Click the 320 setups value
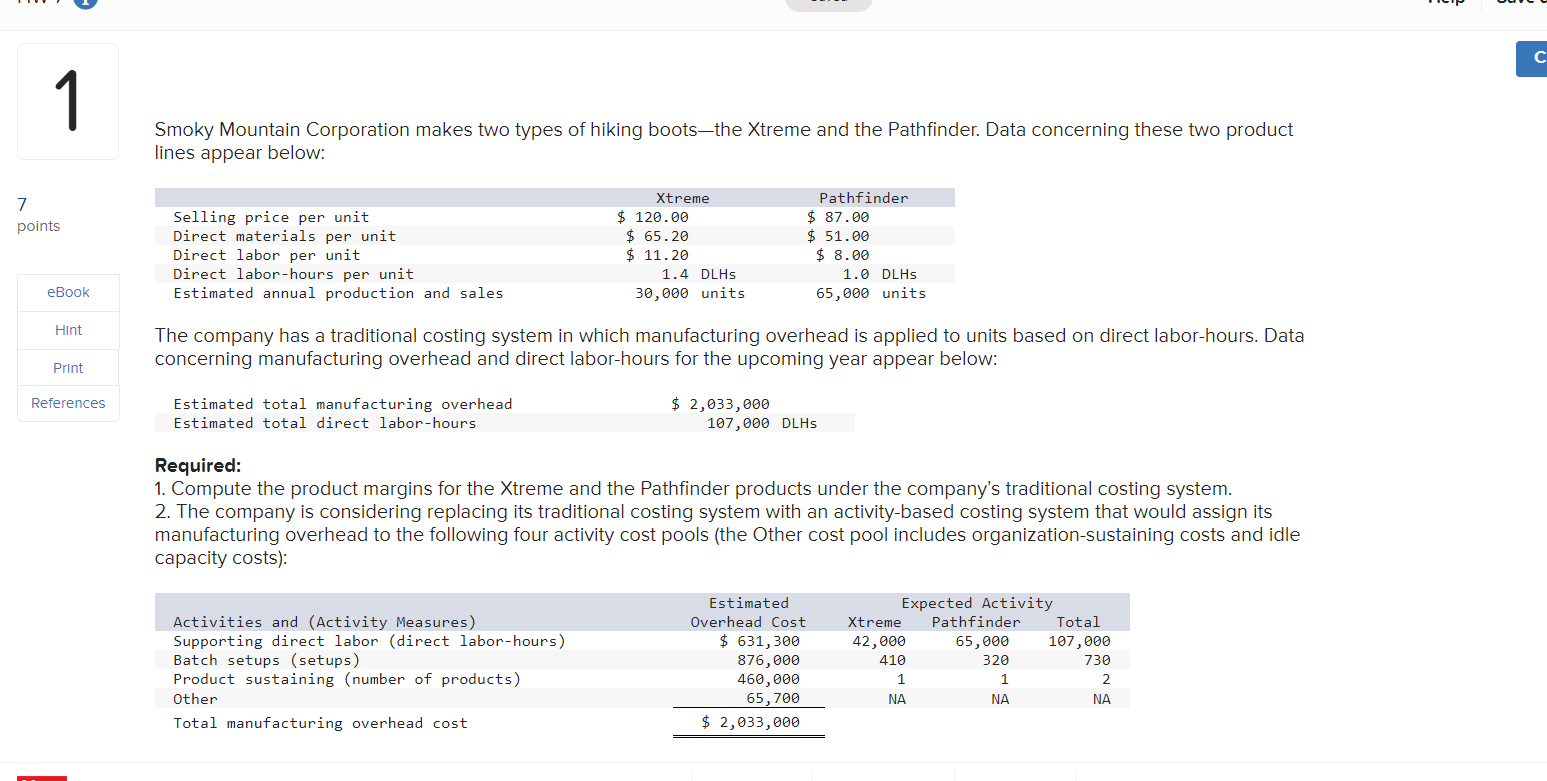The width and height of the screenshot is (1547, 781). pos(996,660)
